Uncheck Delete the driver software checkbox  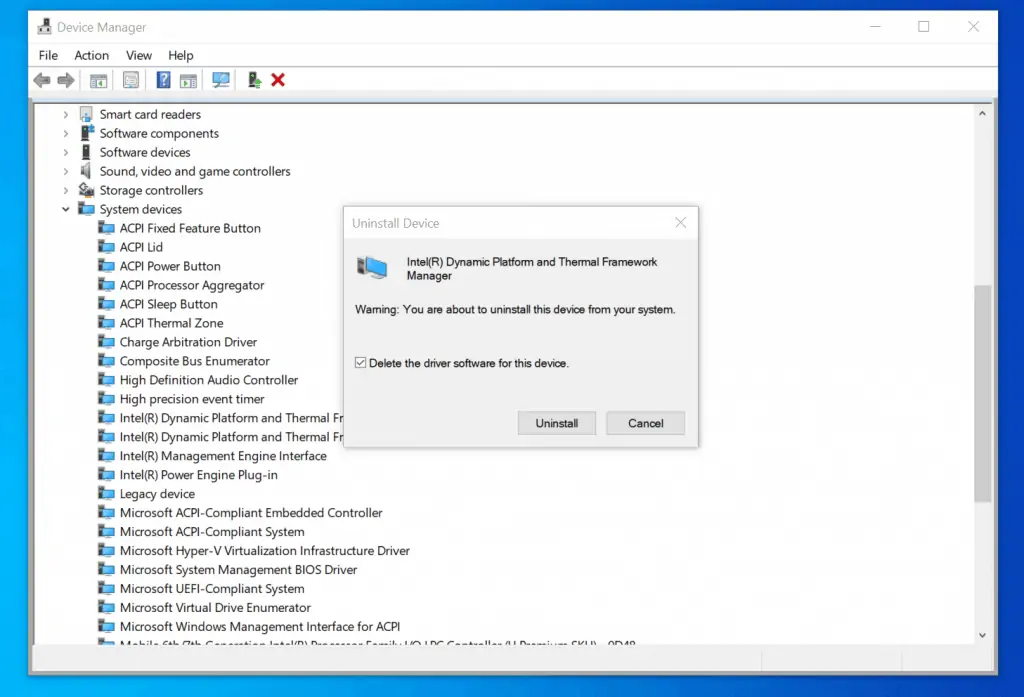(361, 363)
